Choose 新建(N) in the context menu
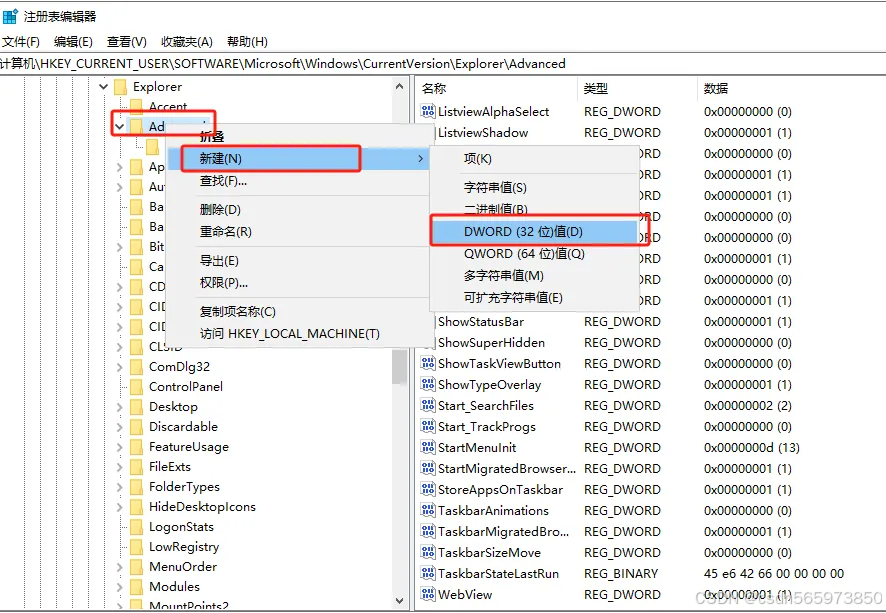 tap(298, 159)
